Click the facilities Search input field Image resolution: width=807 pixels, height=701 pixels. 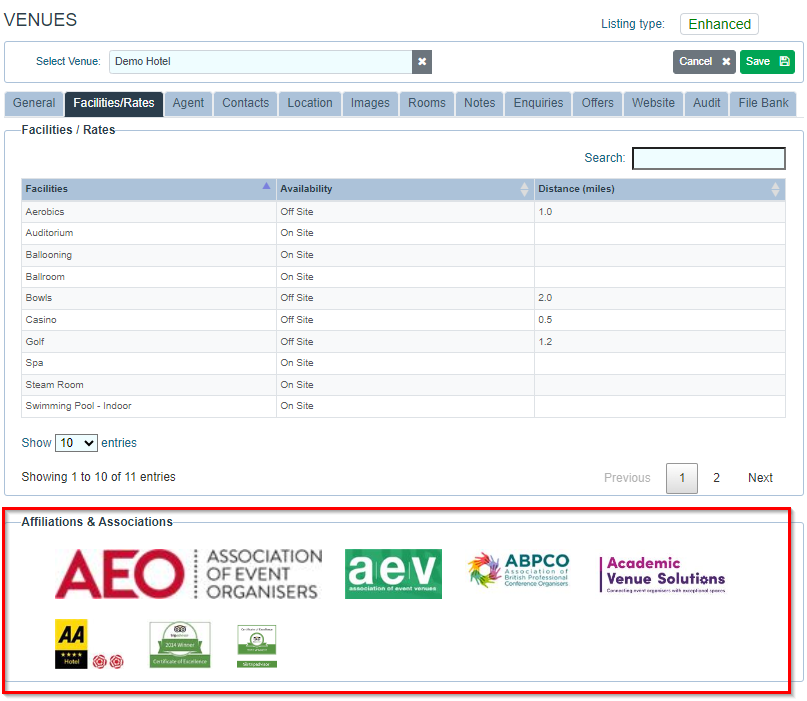709,158
